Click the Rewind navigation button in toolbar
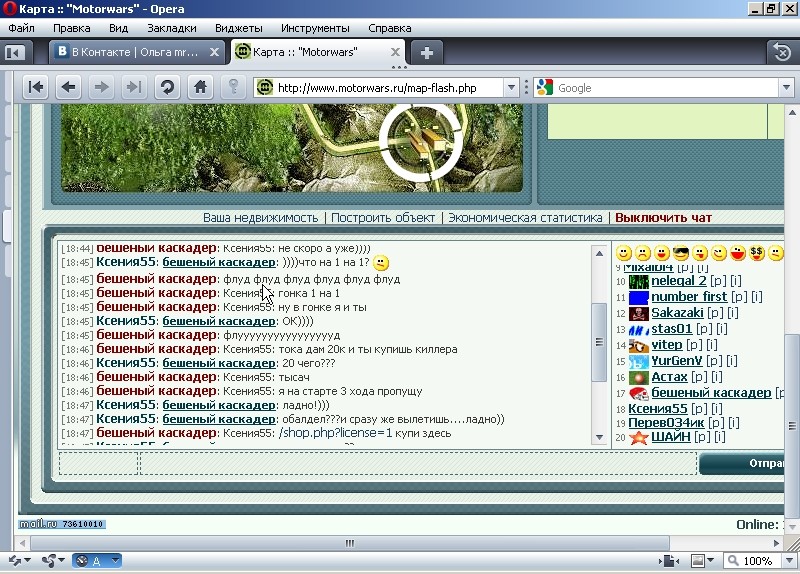This screenshot has width=800, height=574. pyautogui.click(x=36, y=87)
